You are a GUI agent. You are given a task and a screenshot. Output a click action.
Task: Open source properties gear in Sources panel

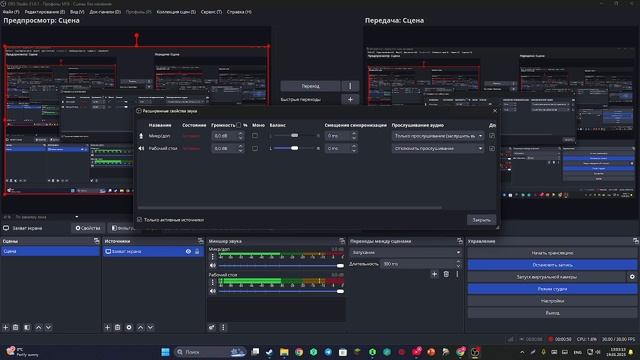(129, 327)
